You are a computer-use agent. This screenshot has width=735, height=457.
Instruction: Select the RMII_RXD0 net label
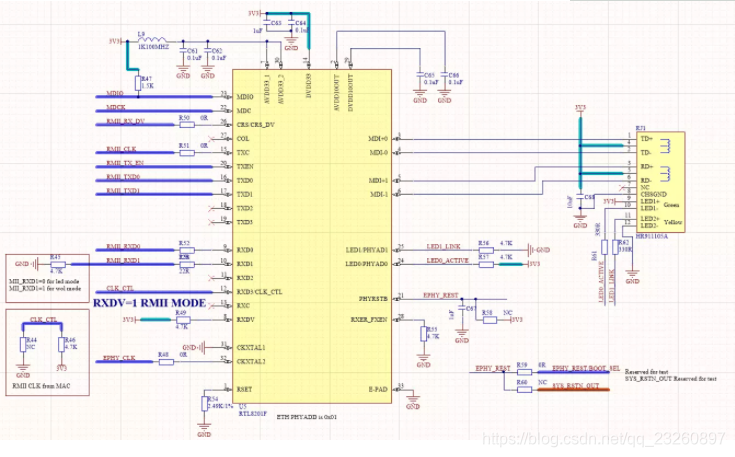123,247
